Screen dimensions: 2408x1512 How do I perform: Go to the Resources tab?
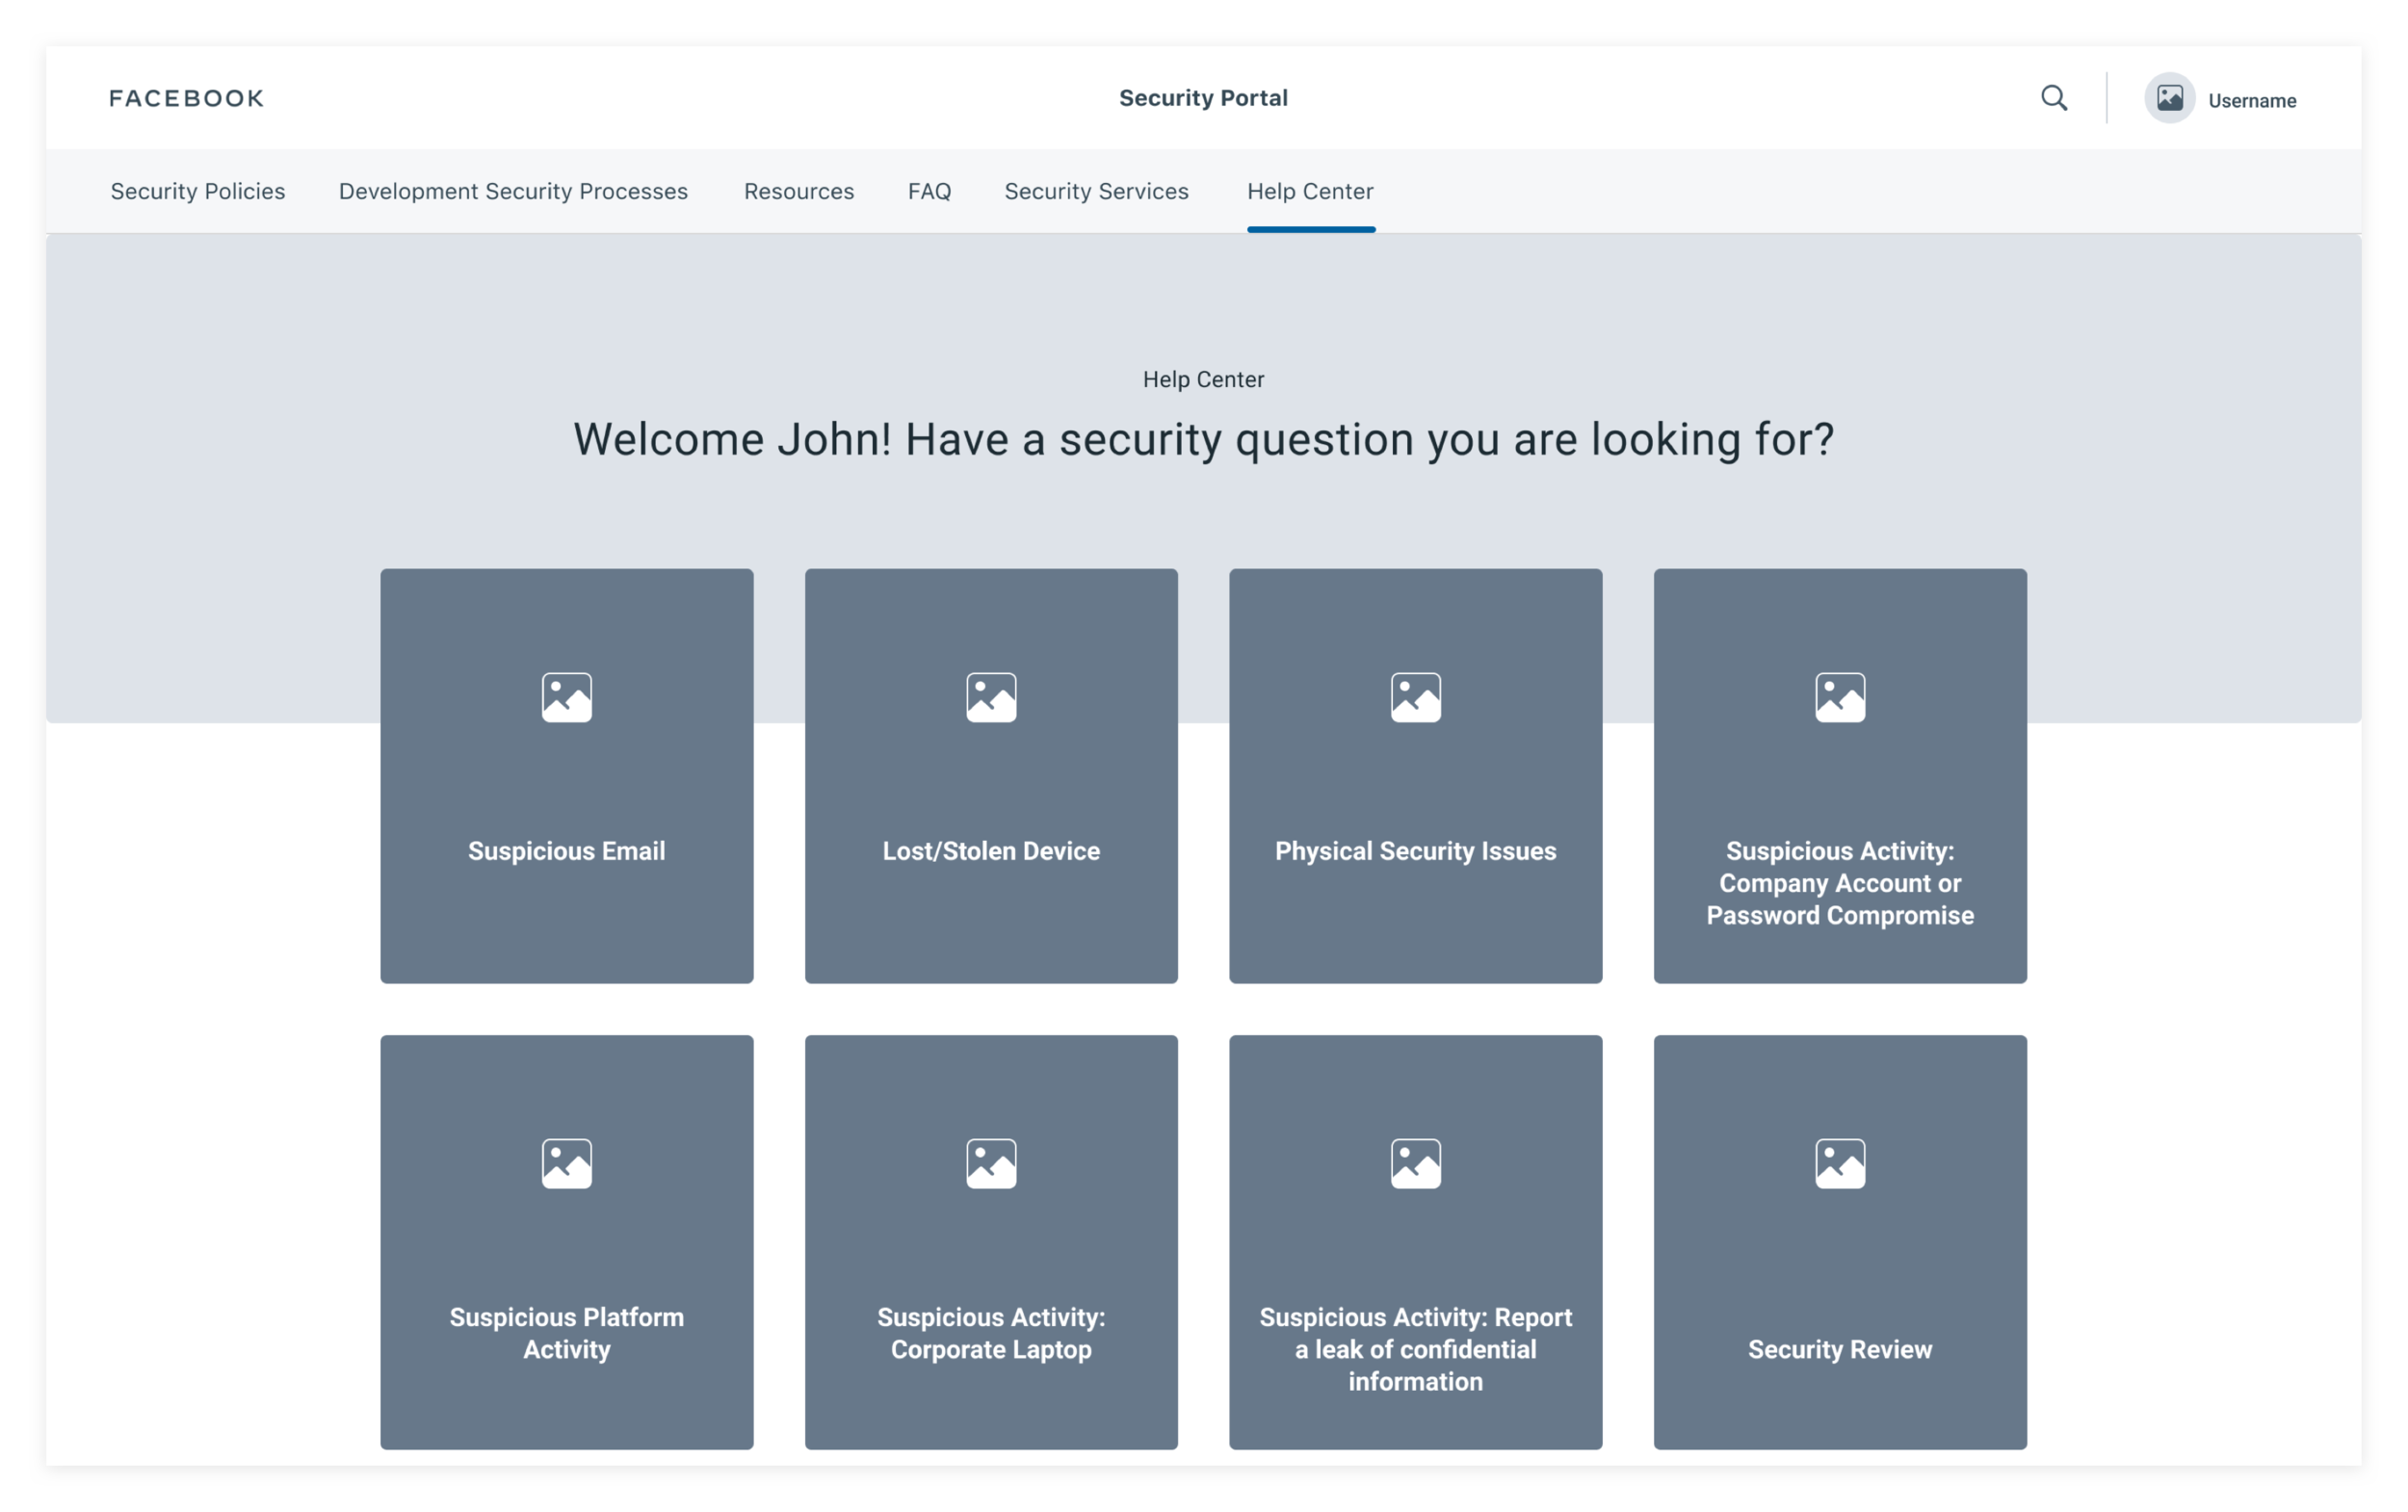[x=799, y=191]
